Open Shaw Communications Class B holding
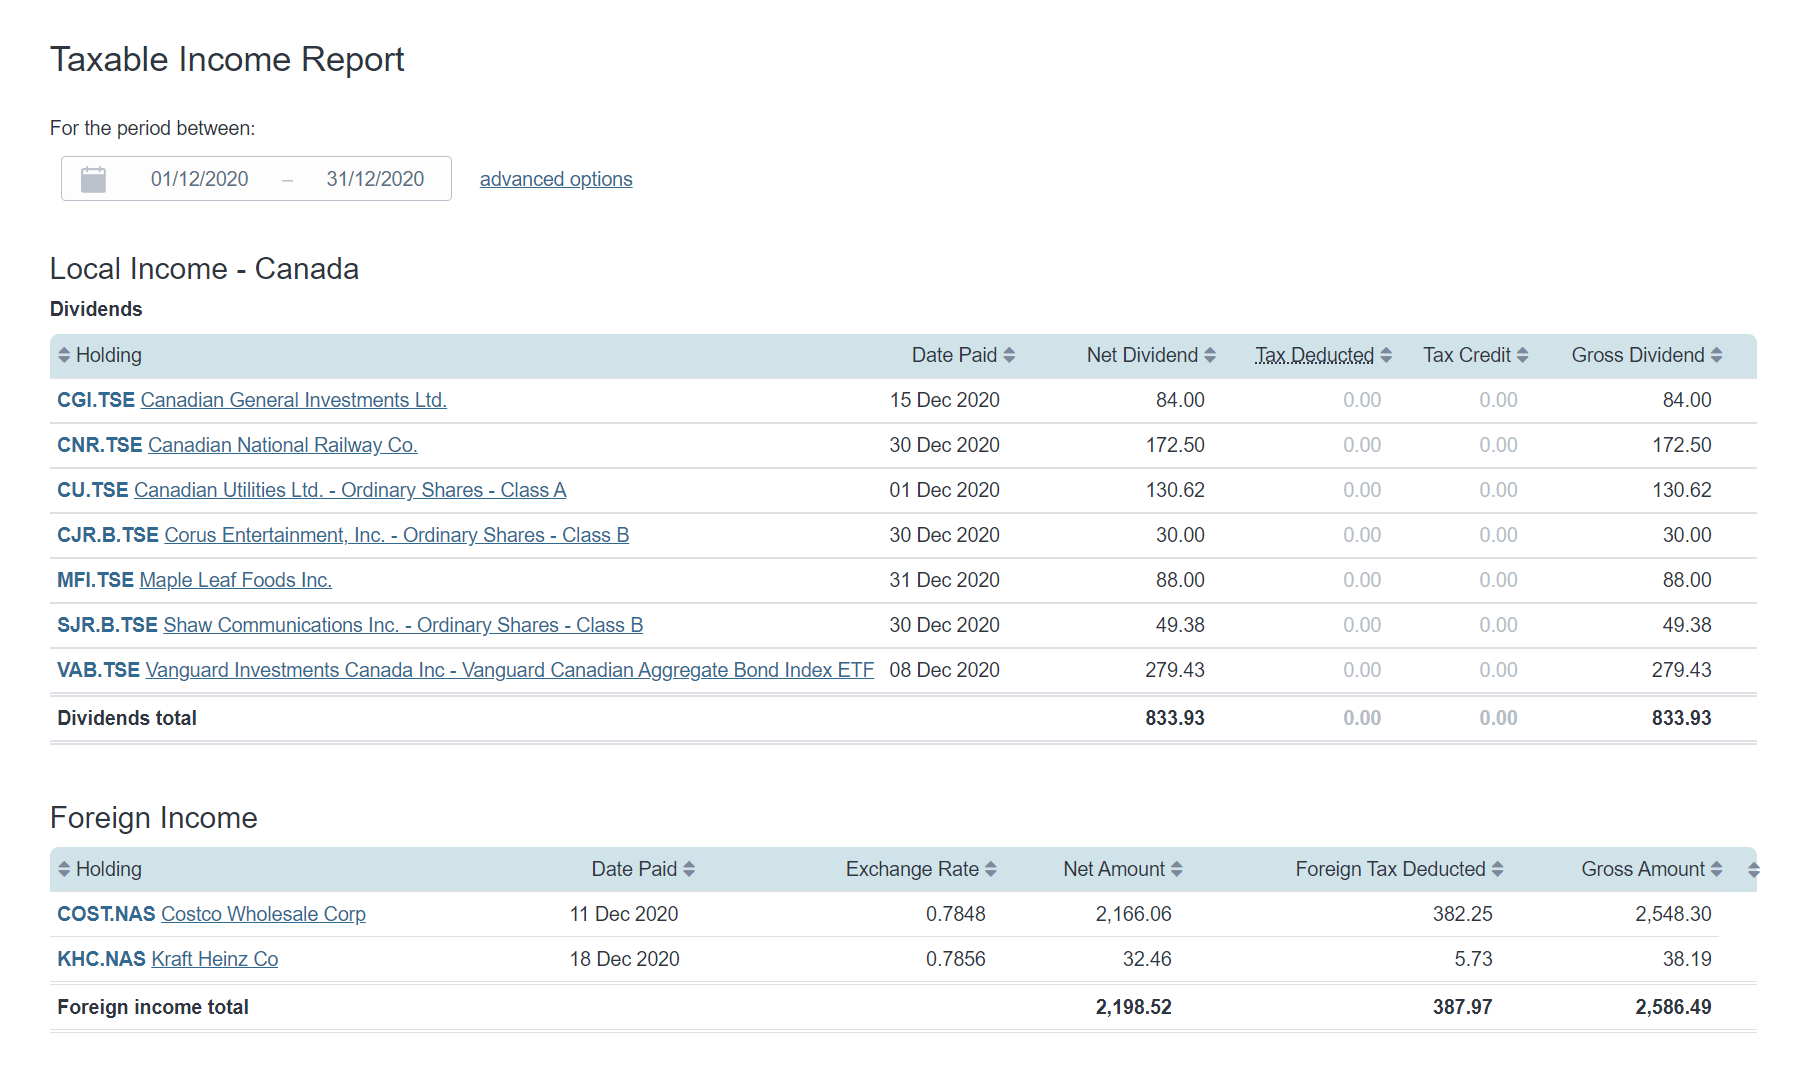Screen dimensions: 1800x1074 coord(403,625)
